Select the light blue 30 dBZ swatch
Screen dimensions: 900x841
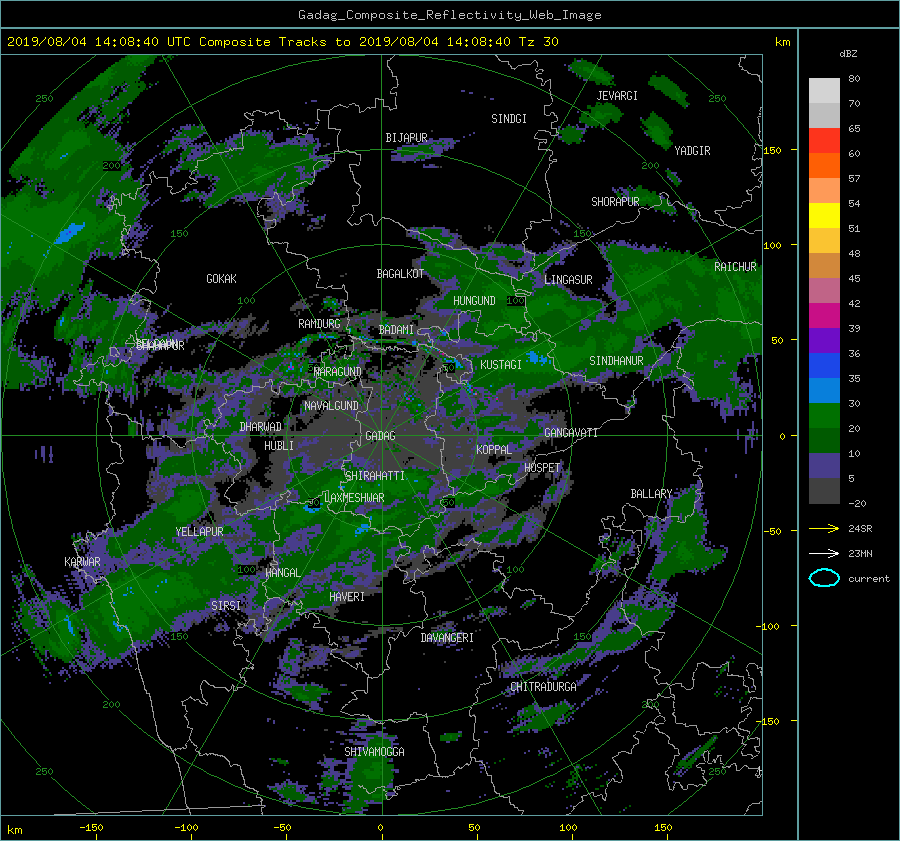point(824,390)
